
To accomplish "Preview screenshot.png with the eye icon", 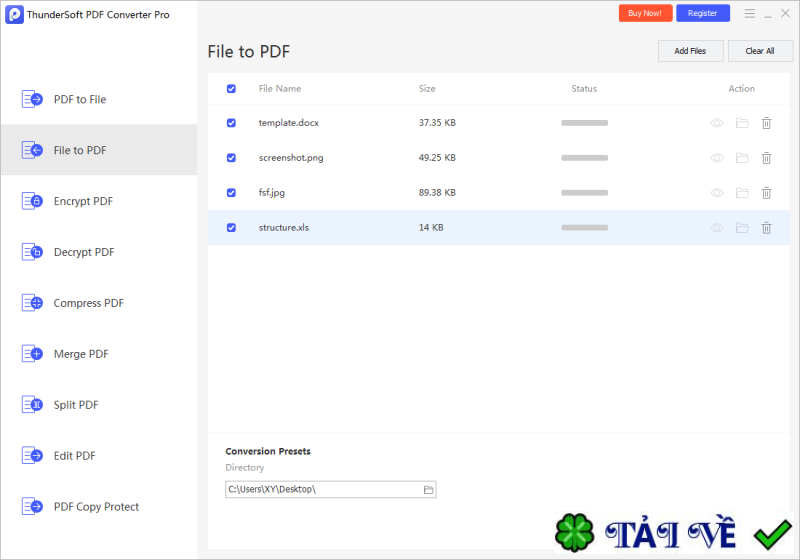I will [x=717, y=158].
